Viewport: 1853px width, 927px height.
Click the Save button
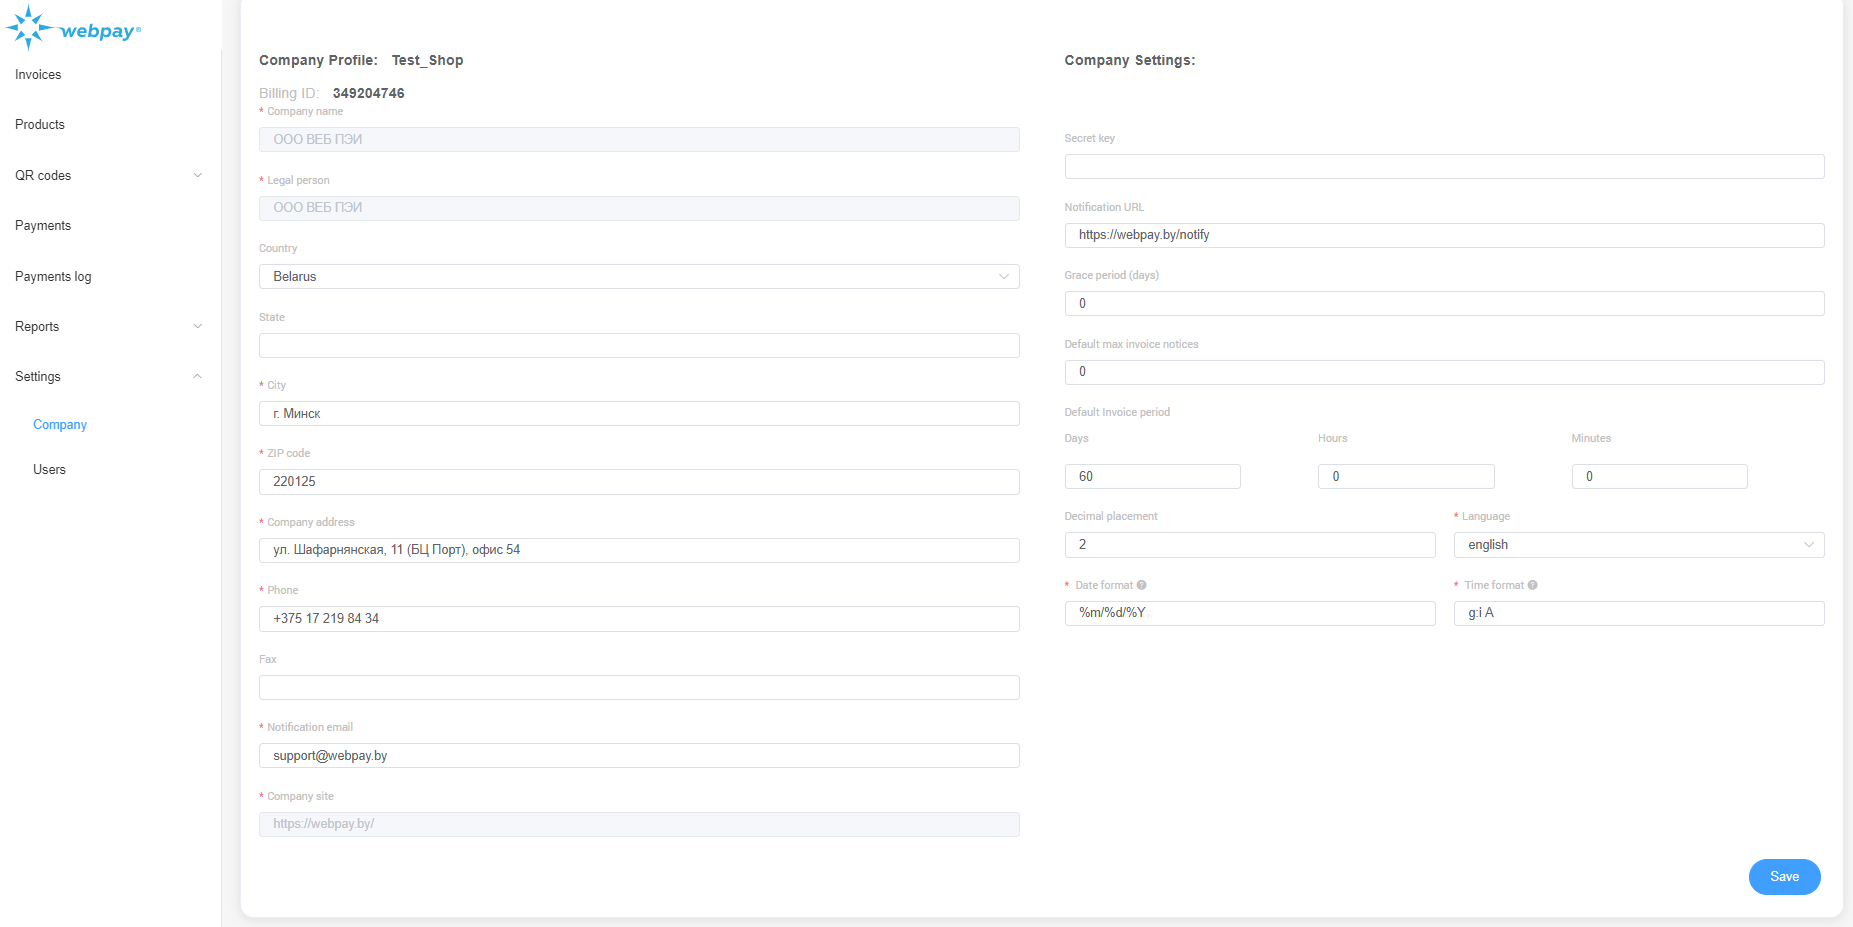coord(1784,876)
